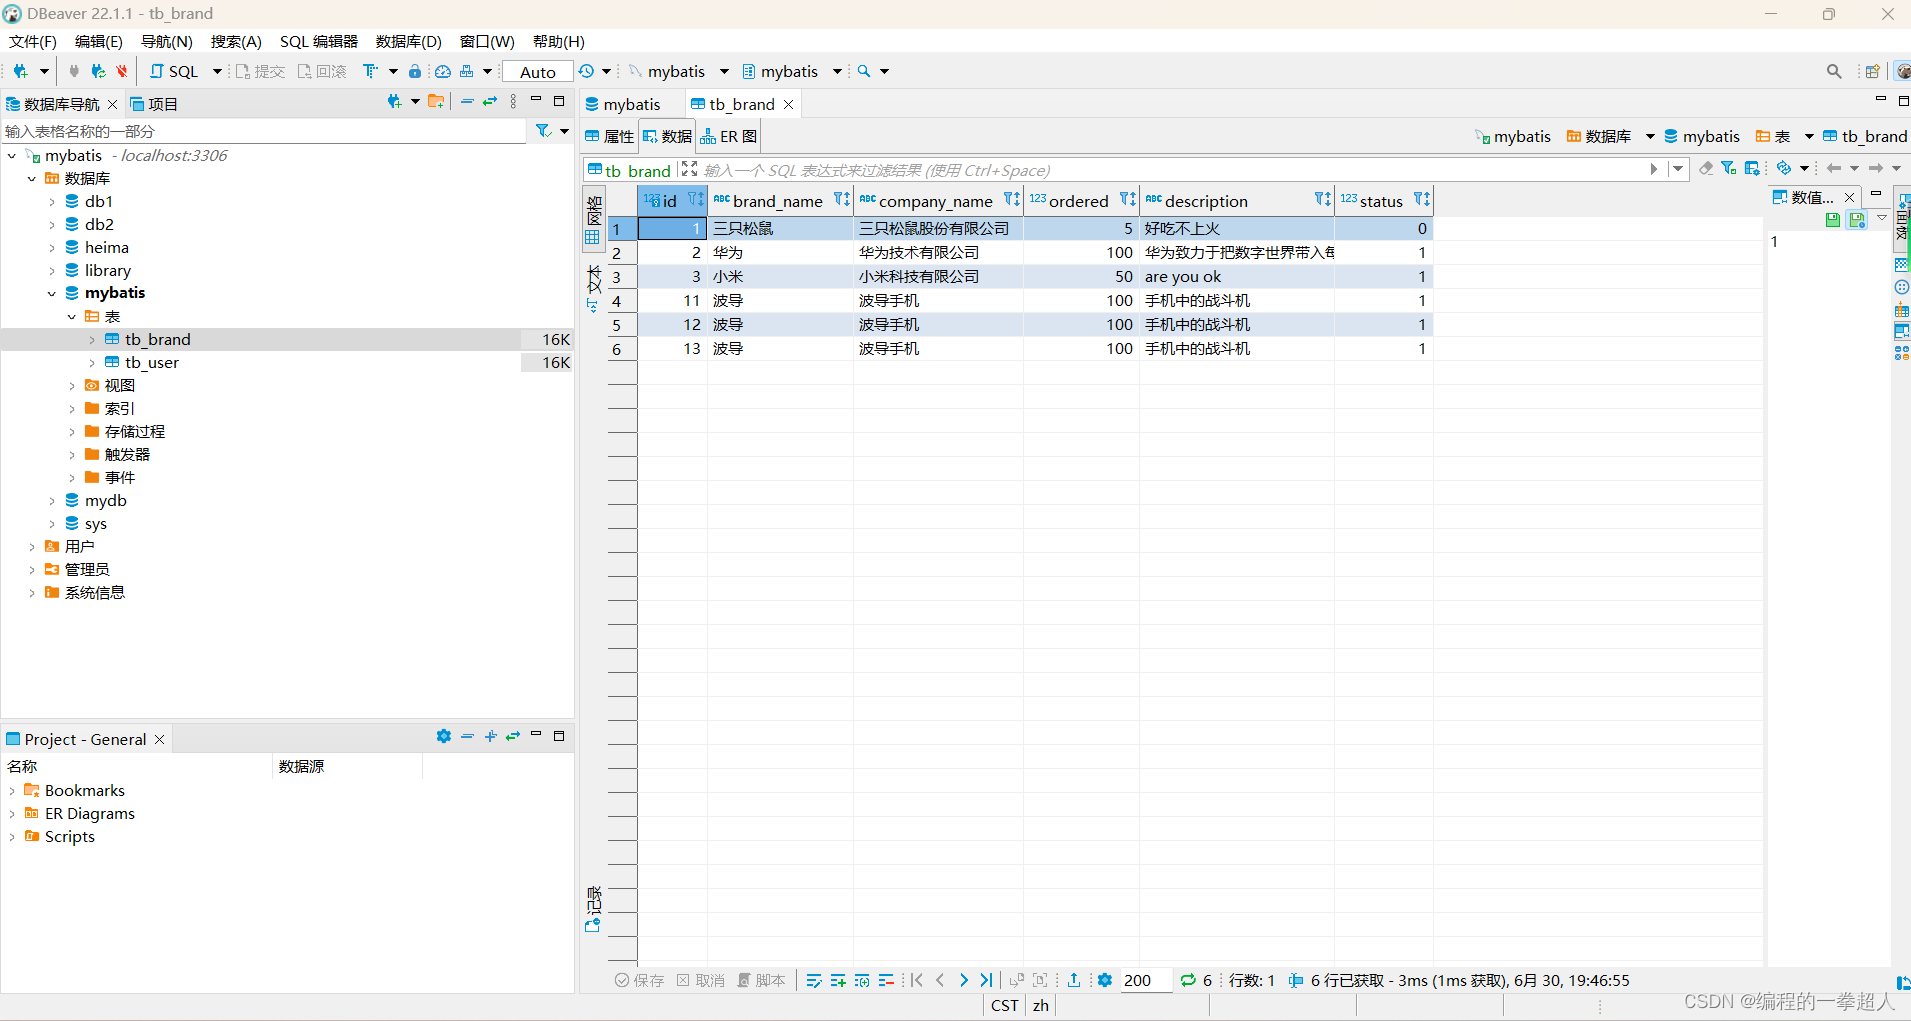Click the erase filter icon in data toolbar
Image resolution: width=1911 pixels, height=1021 pixels.
(1706, 168)
